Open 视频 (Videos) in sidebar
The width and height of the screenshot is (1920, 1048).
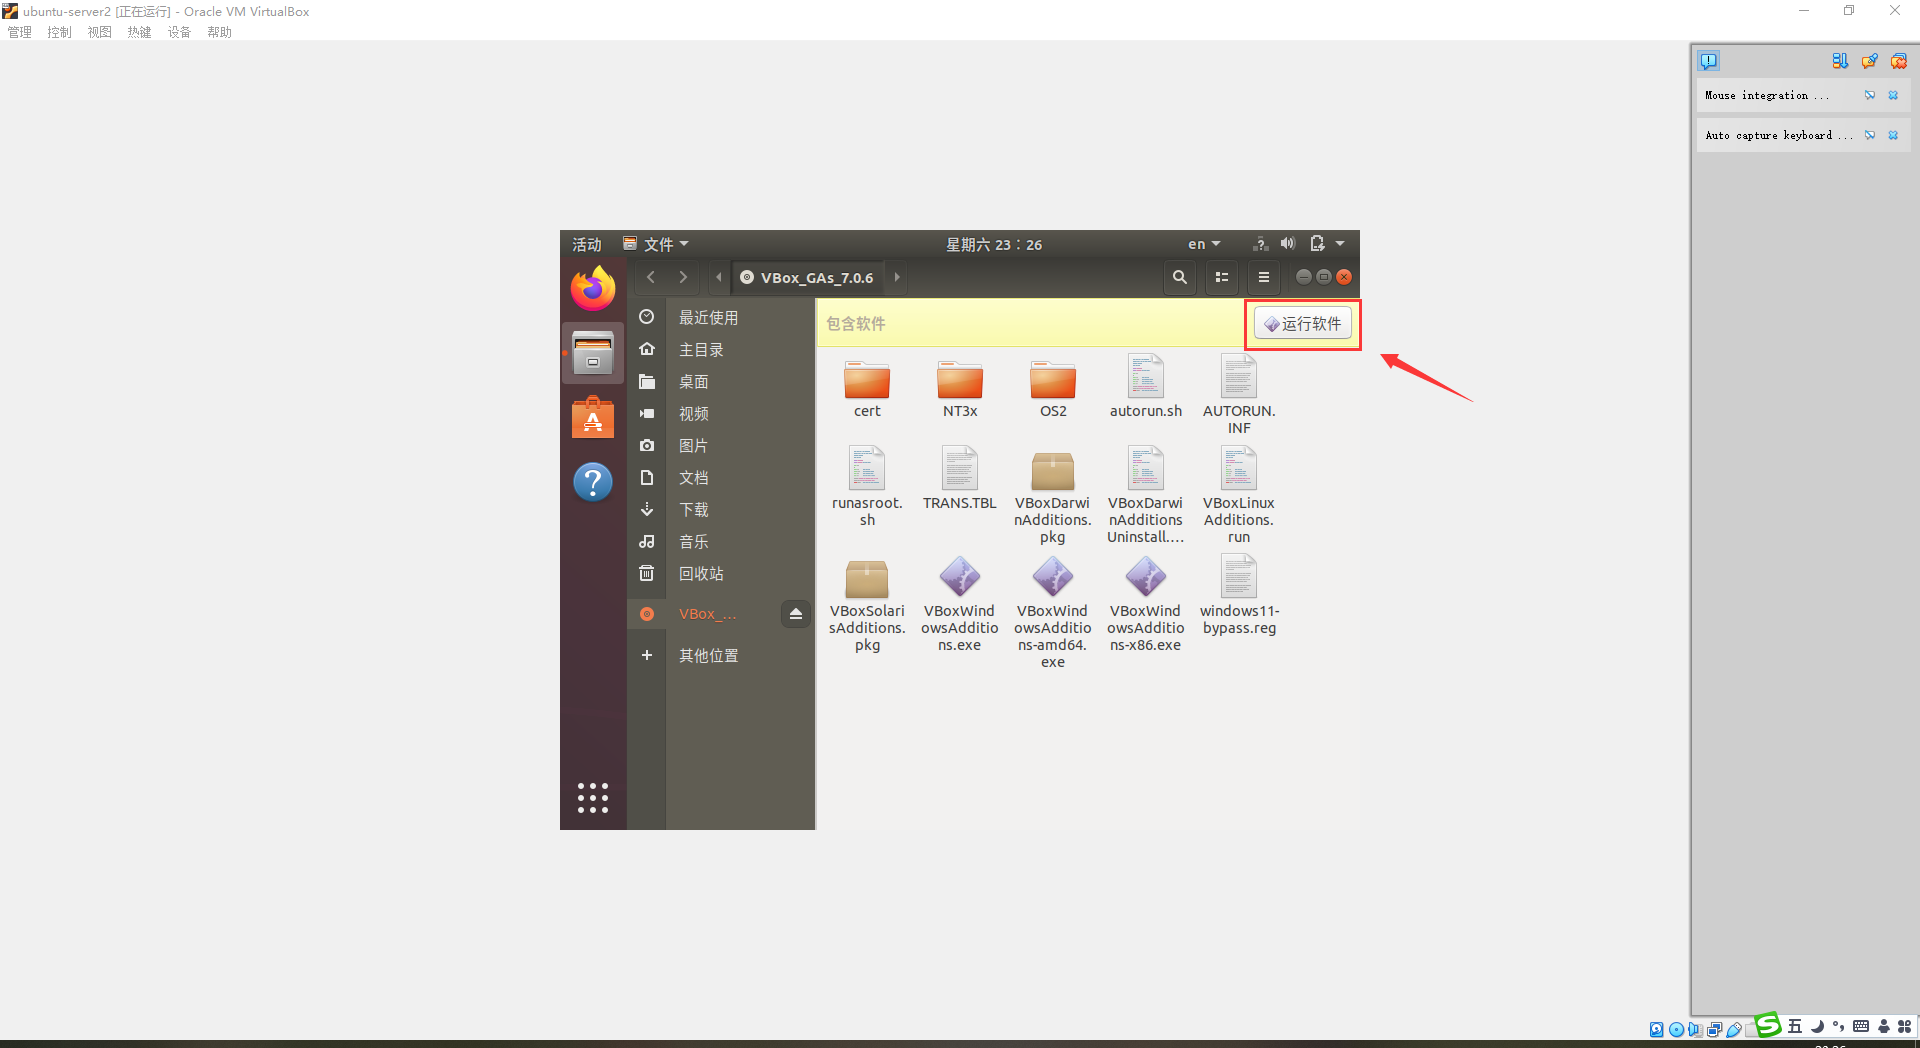tap(721, 413)
